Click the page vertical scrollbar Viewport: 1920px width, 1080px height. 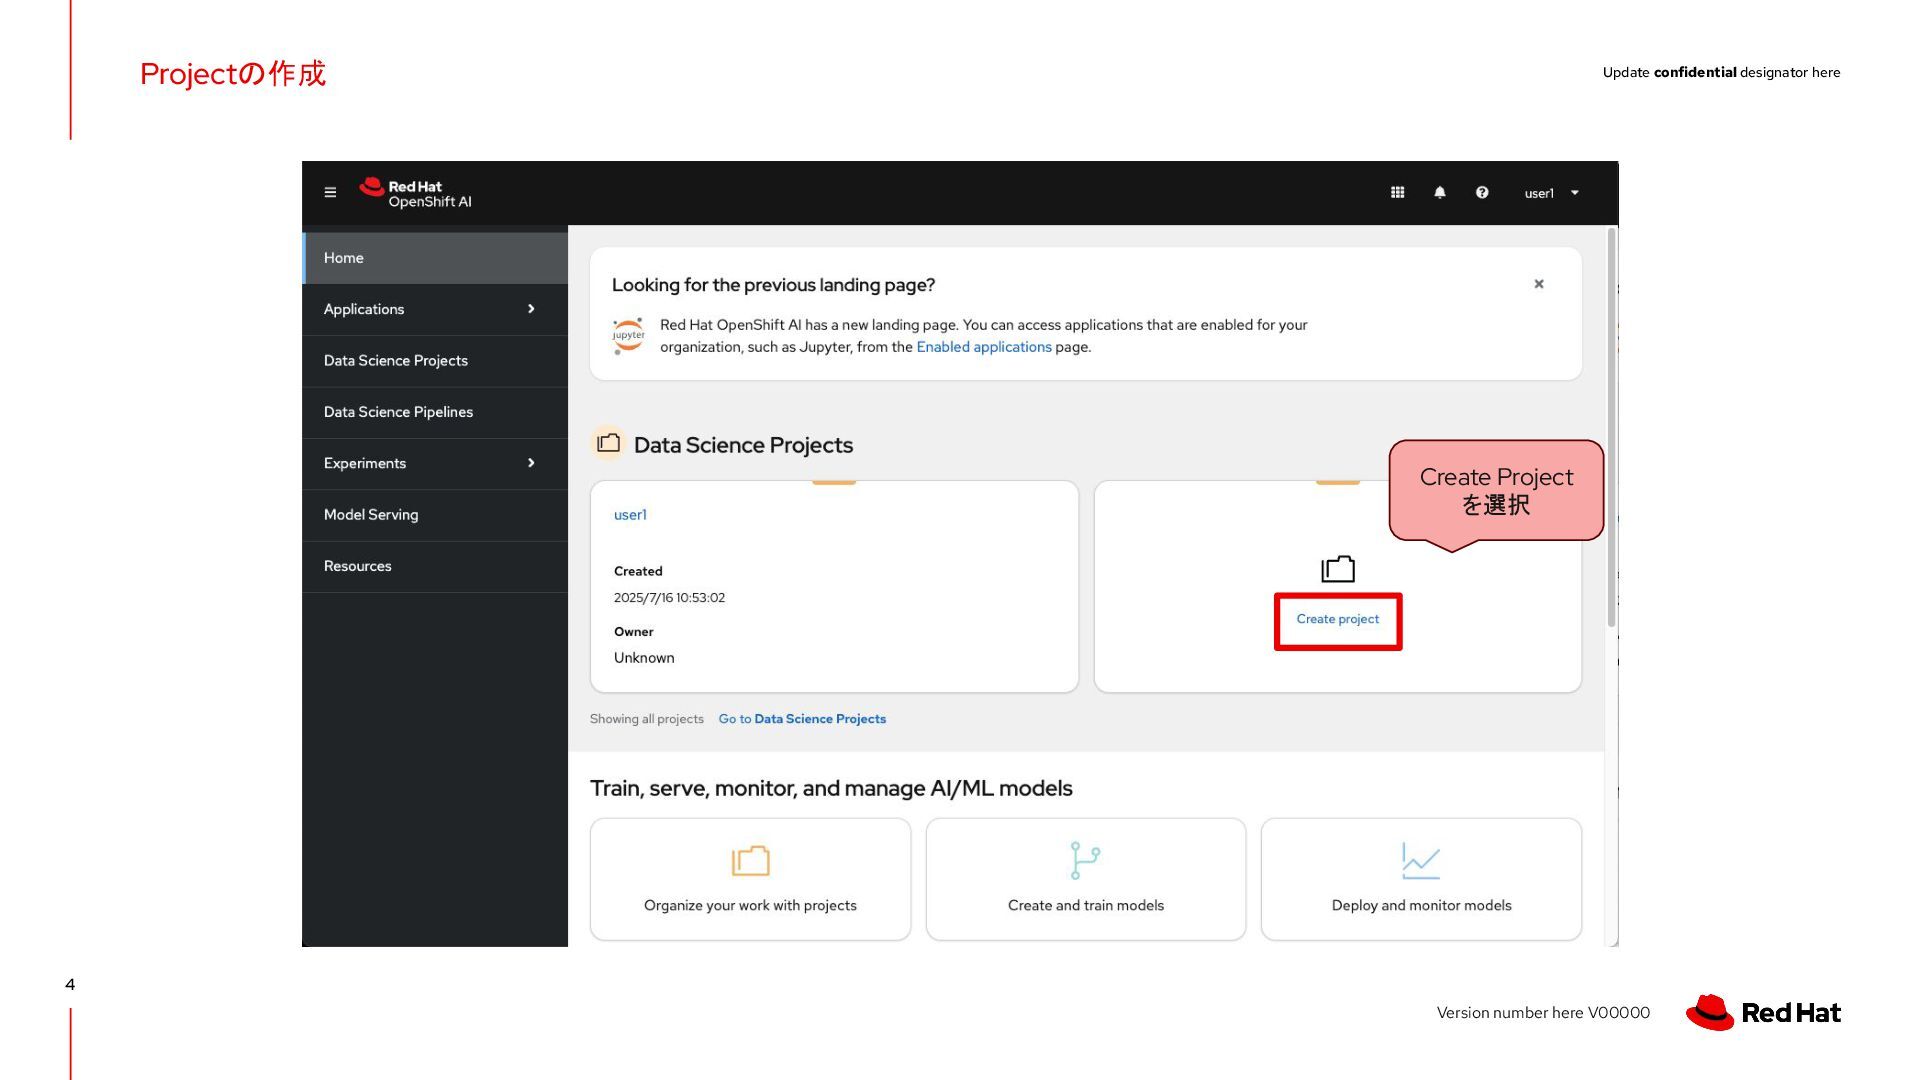[x=1611, y=427]
